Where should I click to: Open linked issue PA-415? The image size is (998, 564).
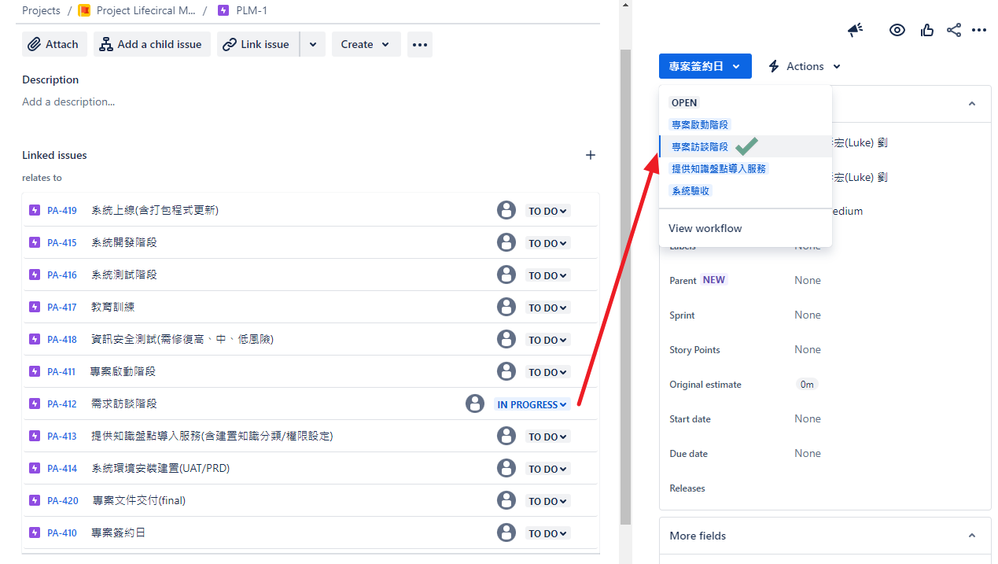pos(62,243)
